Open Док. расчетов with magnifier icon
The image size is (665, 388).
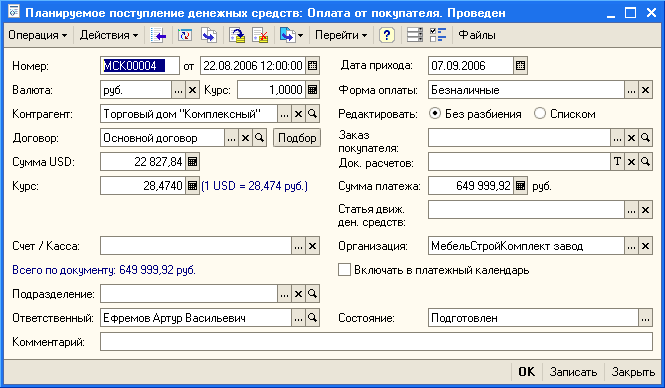coord(645,162)
